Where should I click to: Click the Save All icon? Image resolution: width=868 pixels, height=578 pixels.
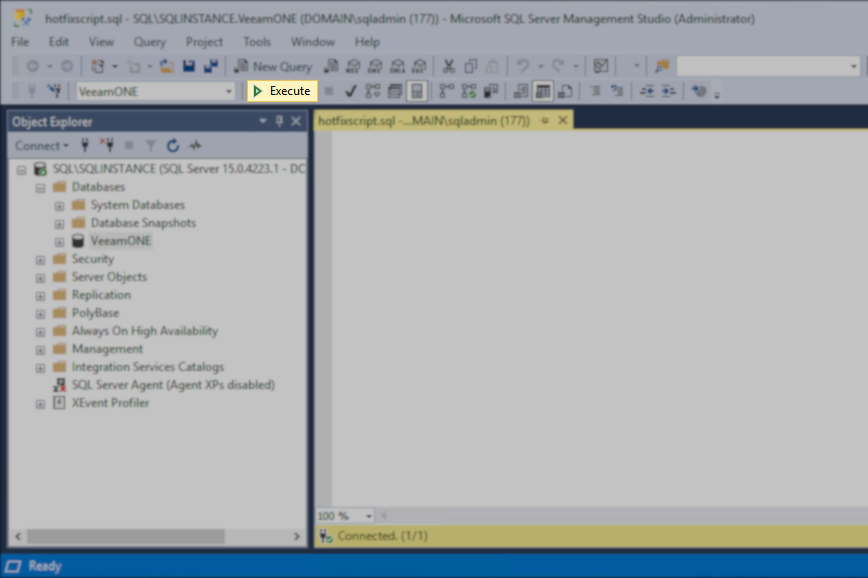(x=211, y=66)
